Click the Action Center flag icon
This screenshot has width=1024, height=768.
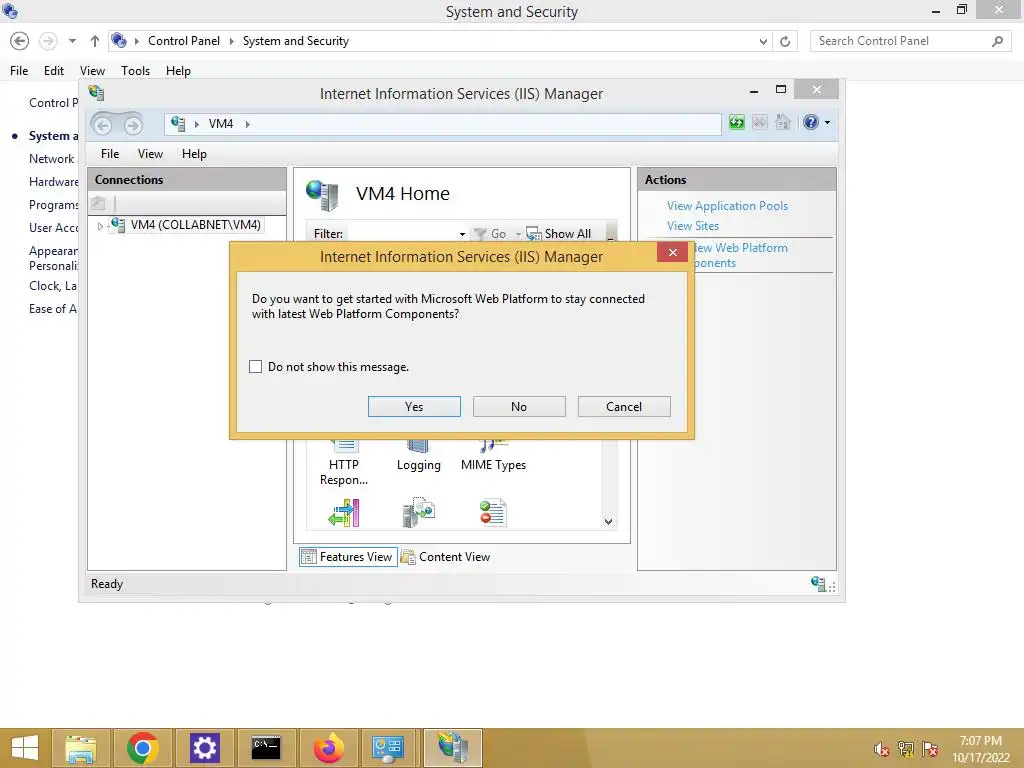(930, 749)
